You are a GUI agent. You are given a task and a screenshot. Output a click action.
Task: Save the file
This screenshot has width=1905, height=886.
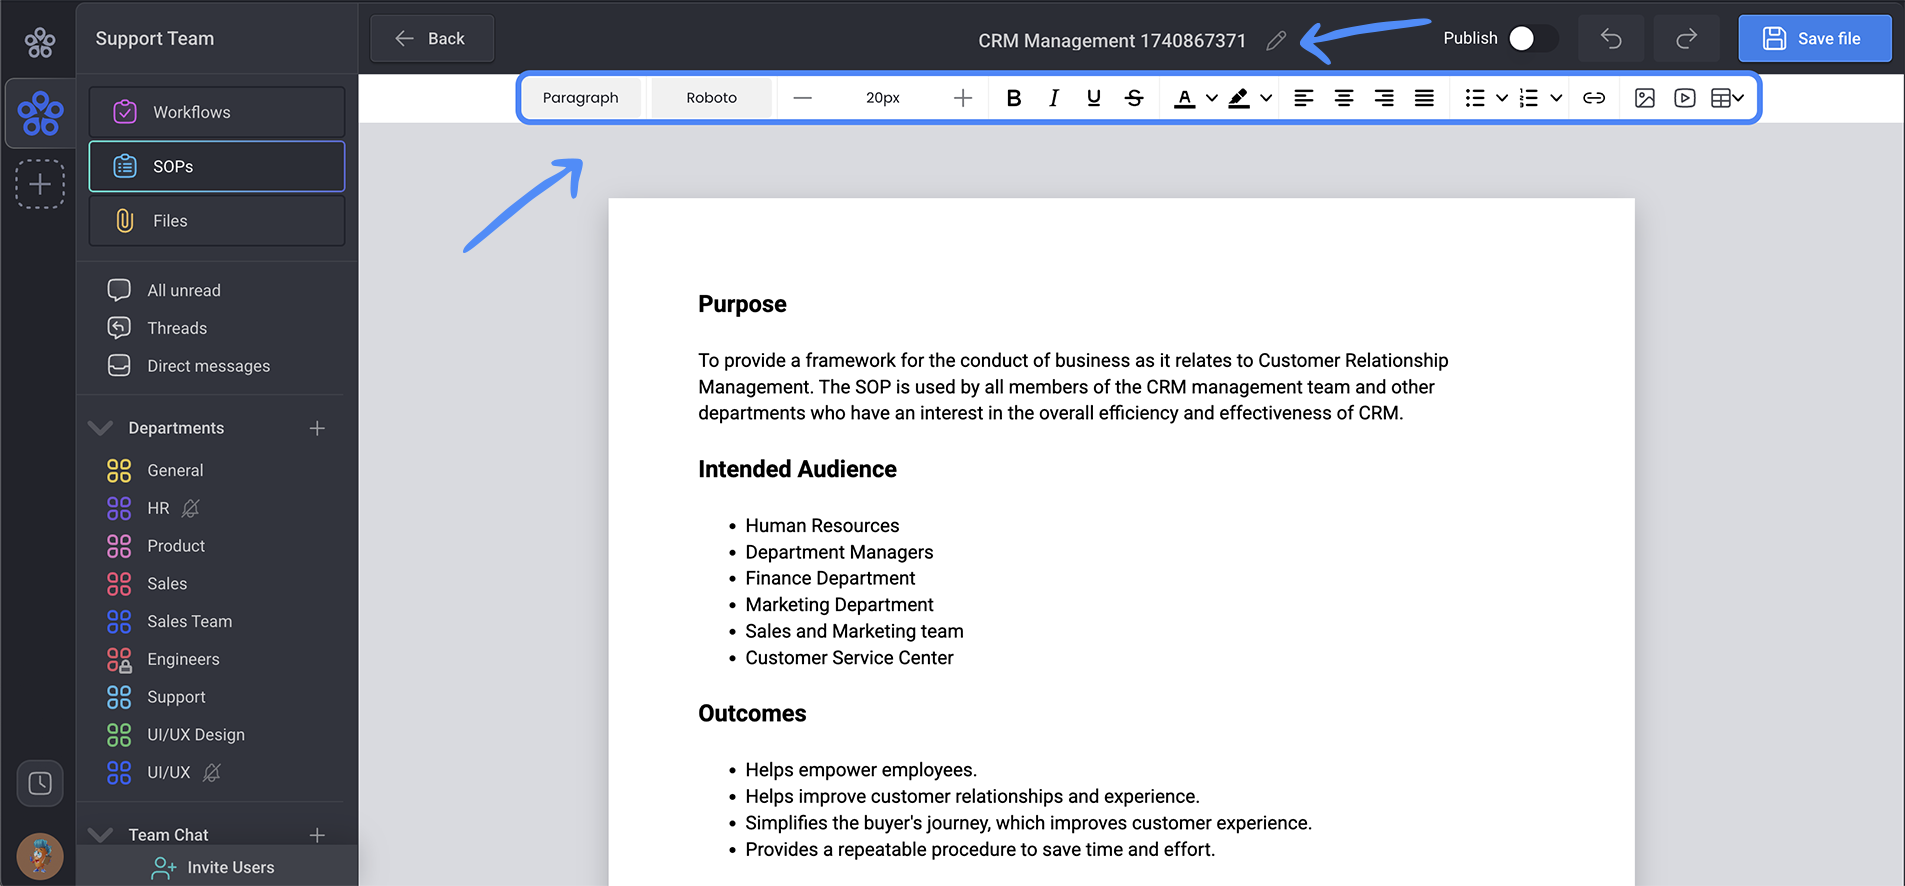(1814, 38)
